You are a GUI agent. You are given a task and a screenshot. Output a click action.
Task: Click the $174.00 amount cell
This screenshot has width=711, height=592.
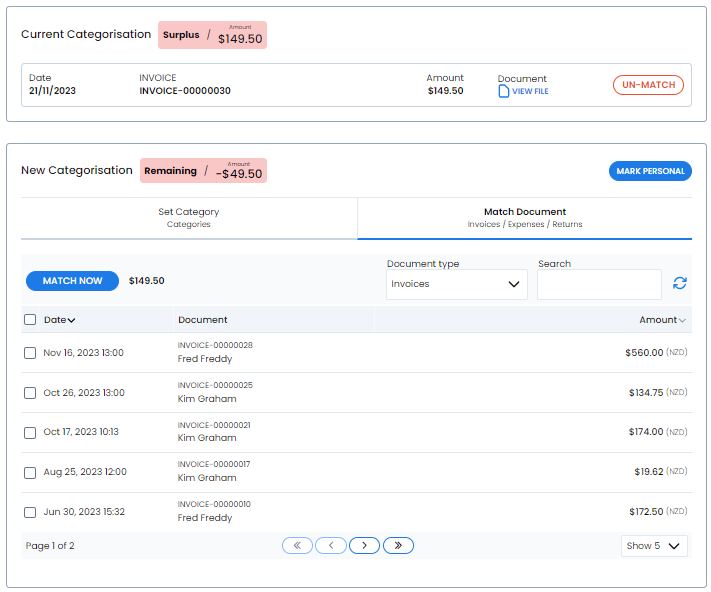(x=646, y=432)
